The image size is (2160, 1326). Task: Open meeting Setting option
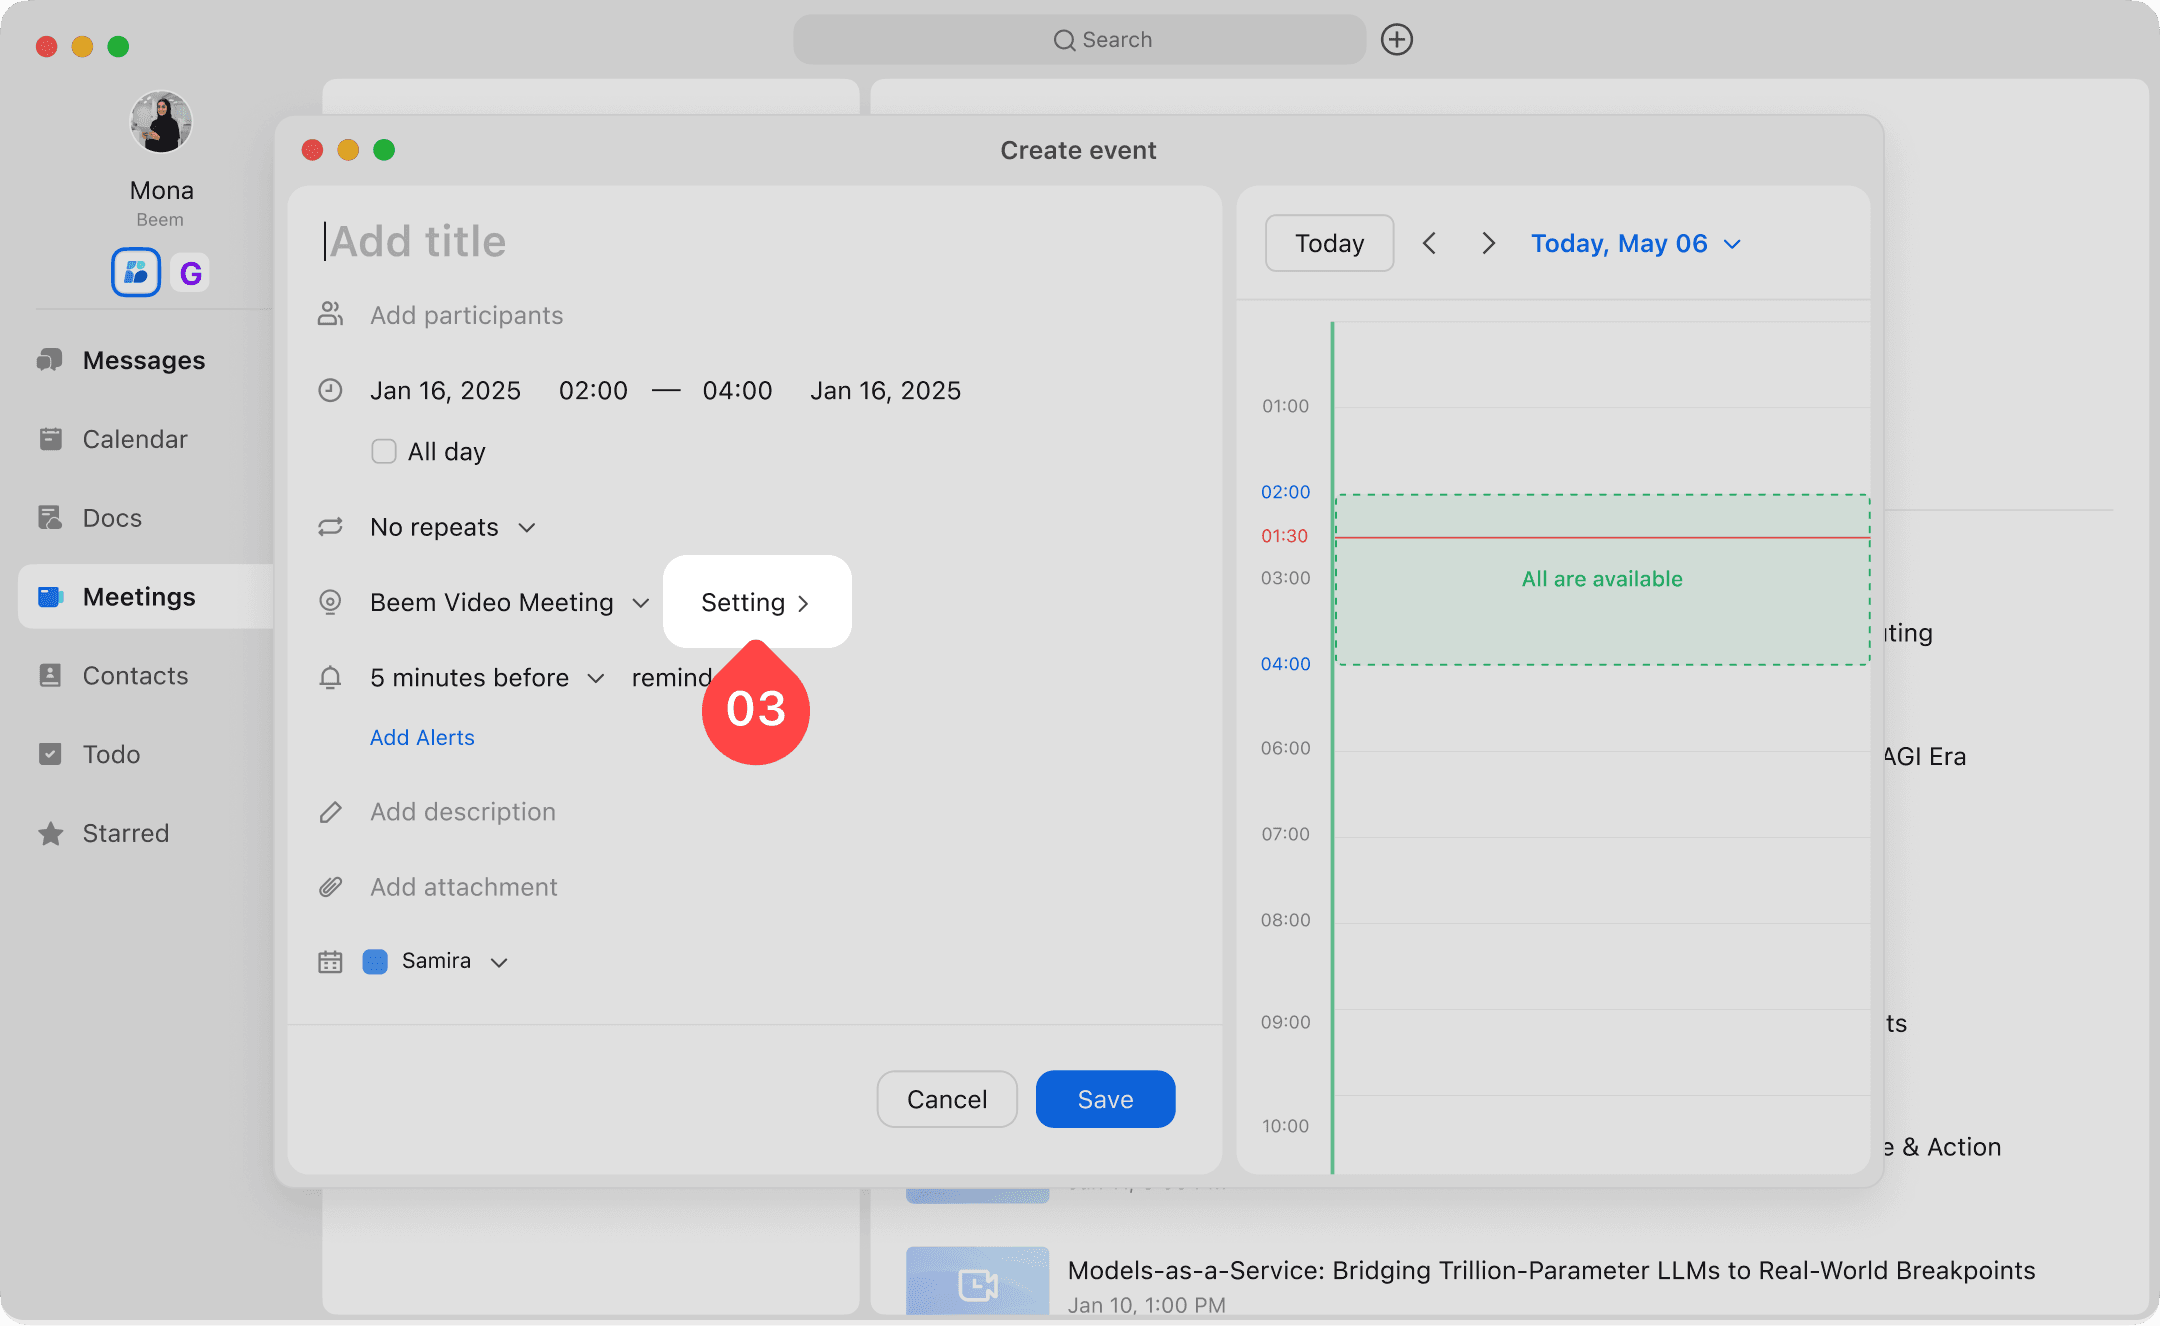coord(756,602)
